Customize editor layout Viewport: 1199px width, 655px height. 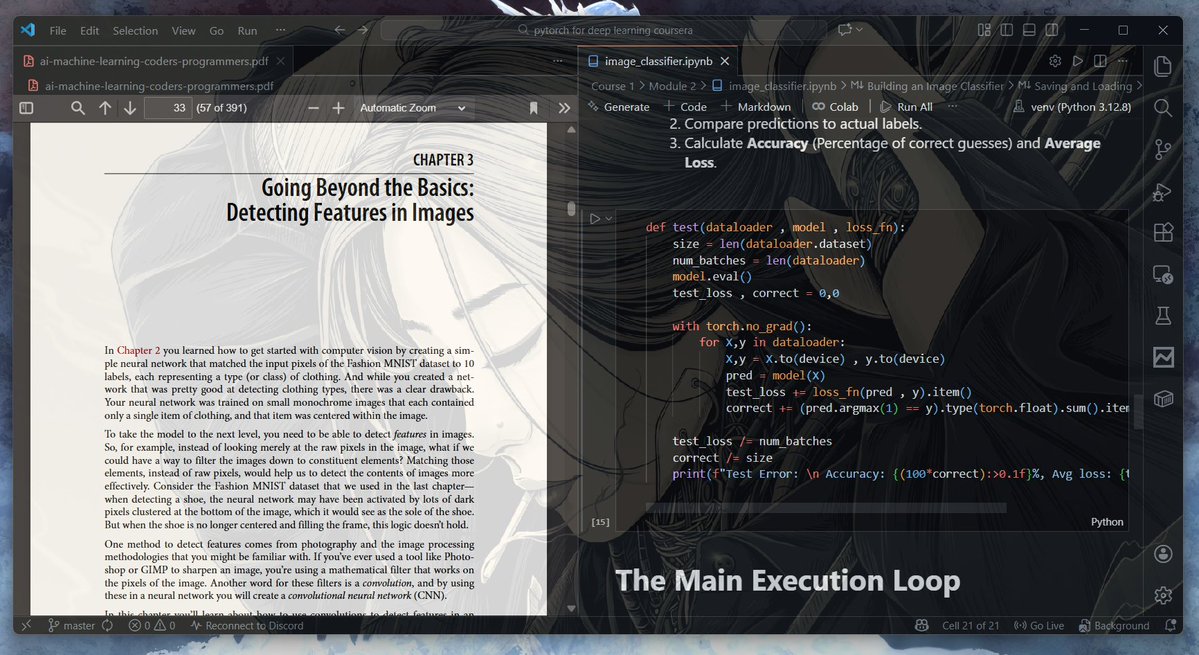(984, 30)
